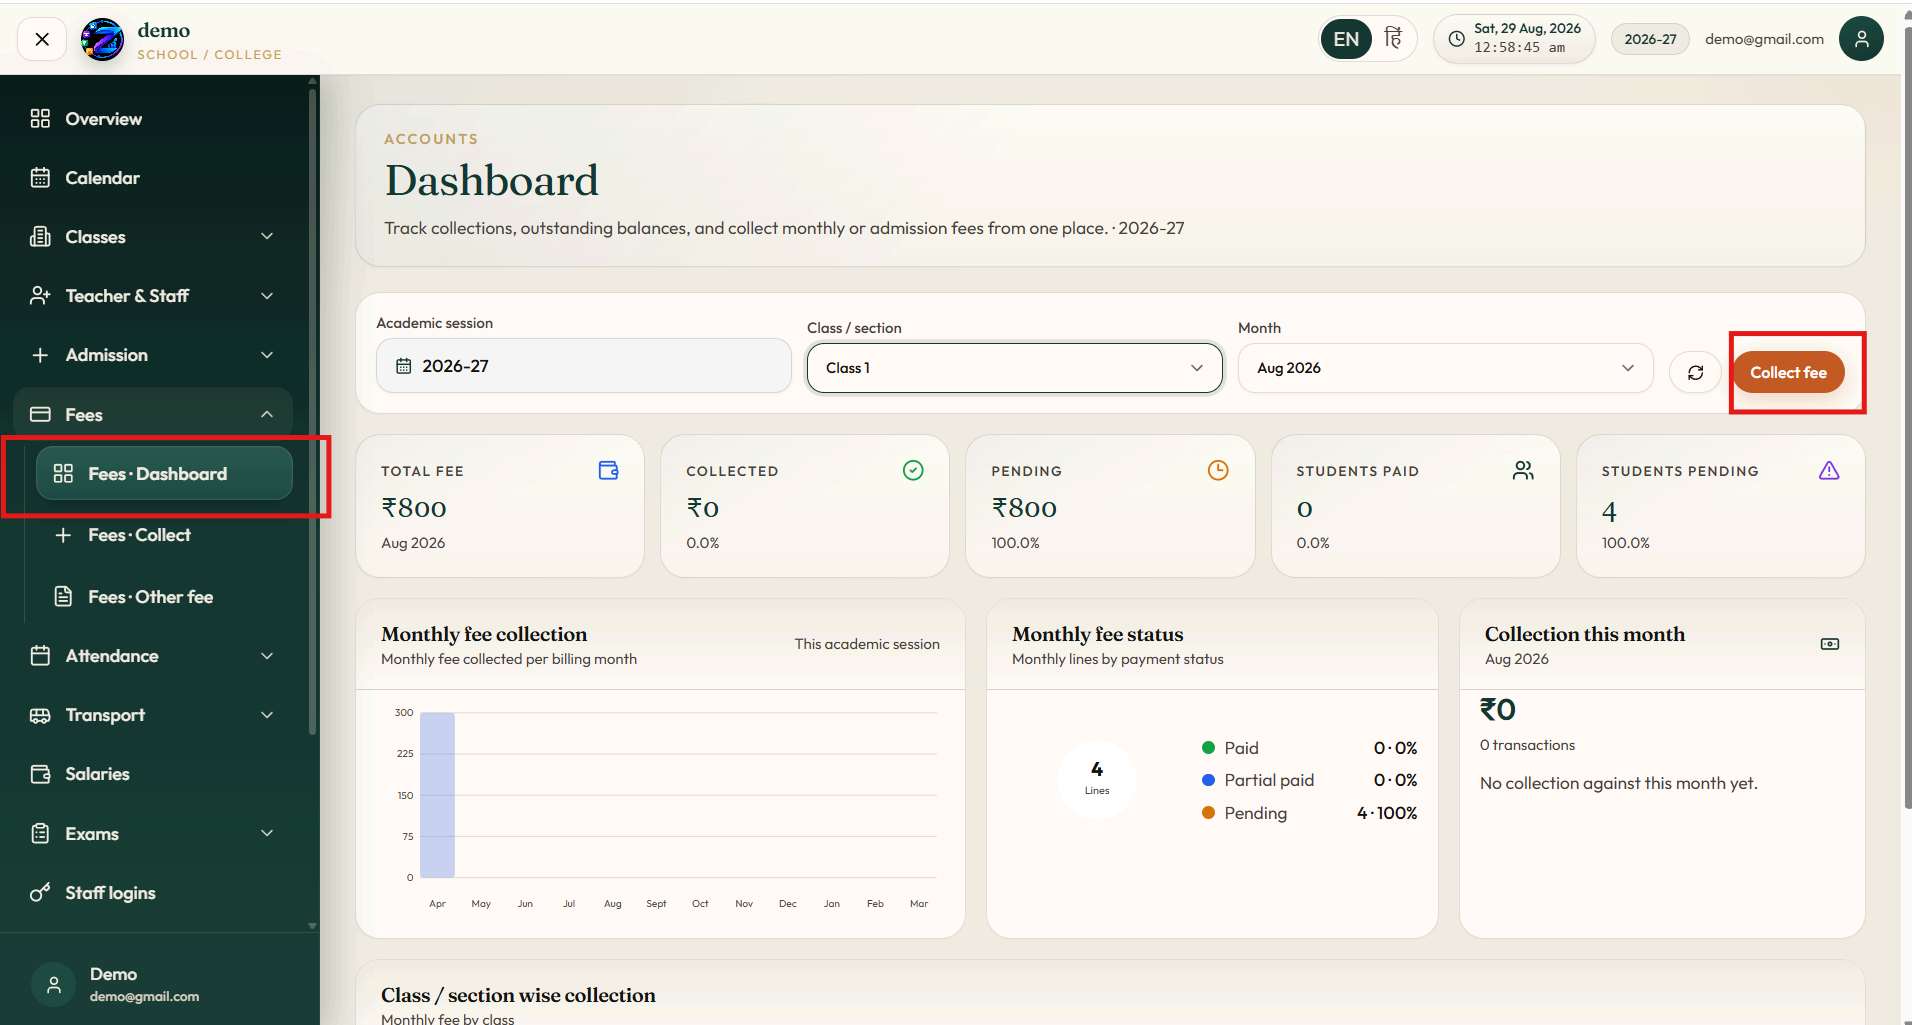
Task: Click the green Paid legend dot
Action: tap(1208, 748)
